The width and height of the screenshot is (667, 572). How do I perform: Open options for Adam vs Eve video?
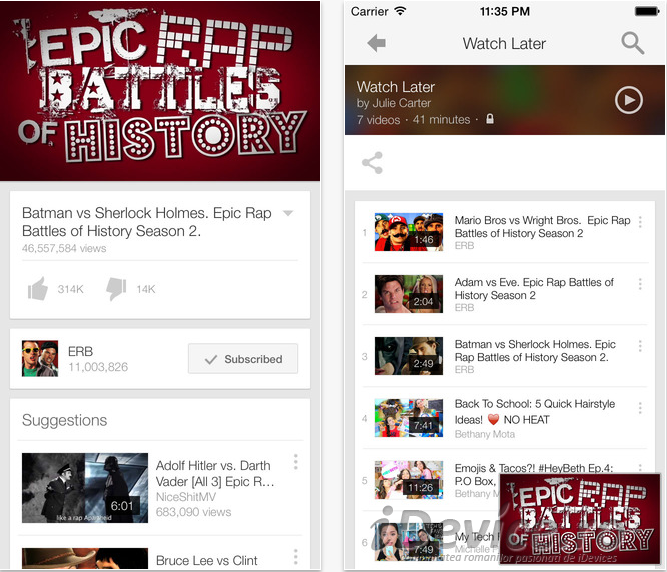pyautogui.click(x=640, y=284)
